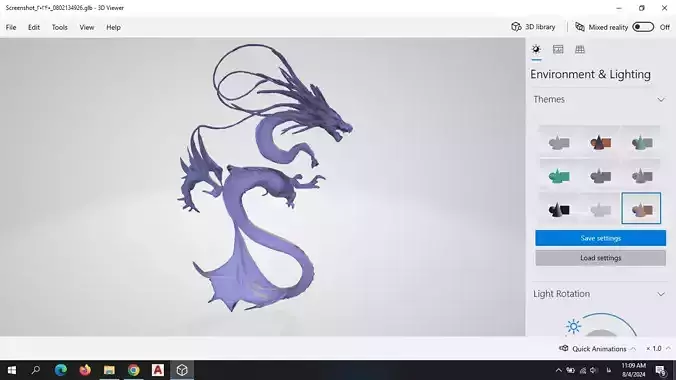Open the Edit menu
Screen dimensions: 676x380
34,27
